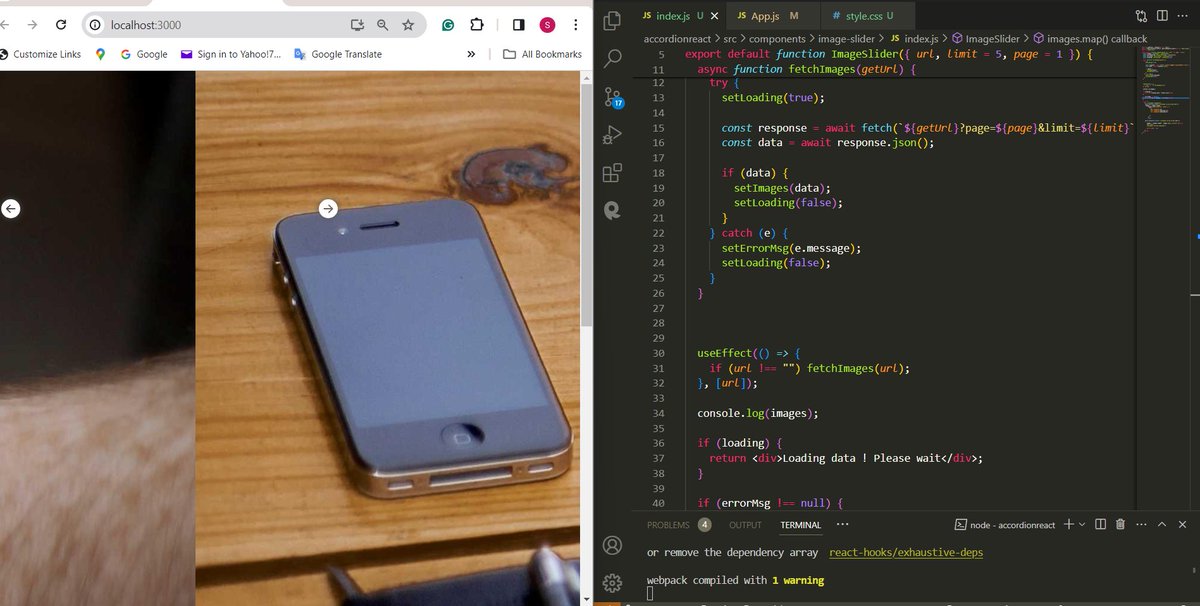The image size is (1200, 606).
Task: Switch to the App.js tab
Action: 764,16
